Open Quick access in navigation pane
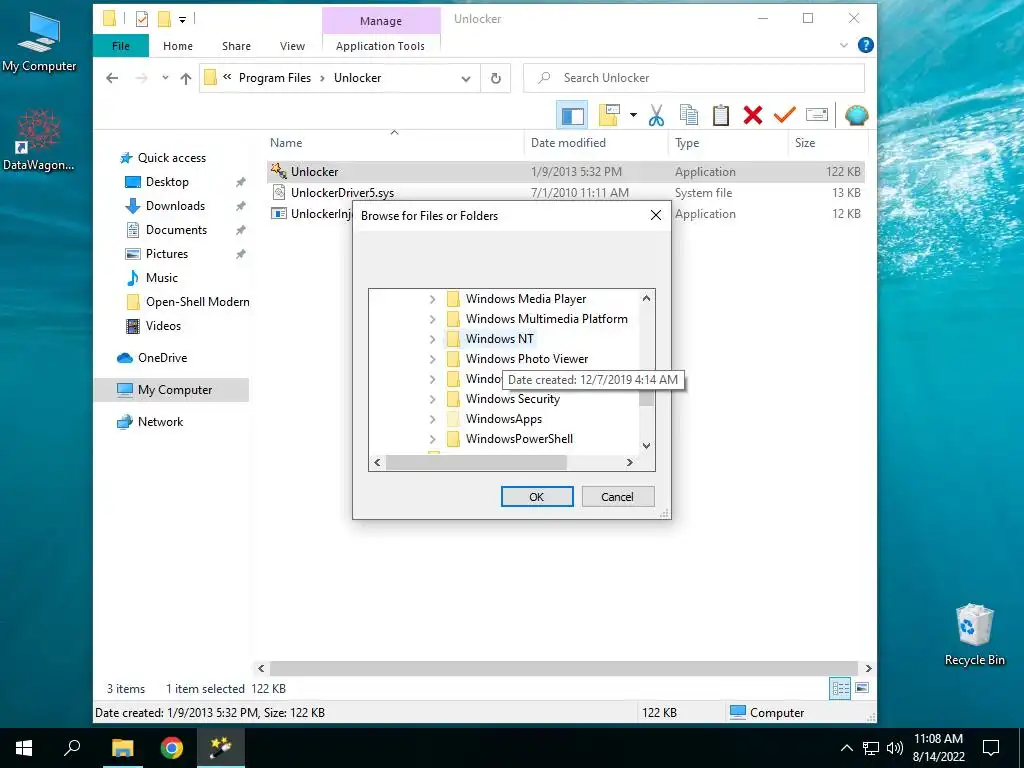This screenshot has width=1024, height=768. (x=172, y=157)
